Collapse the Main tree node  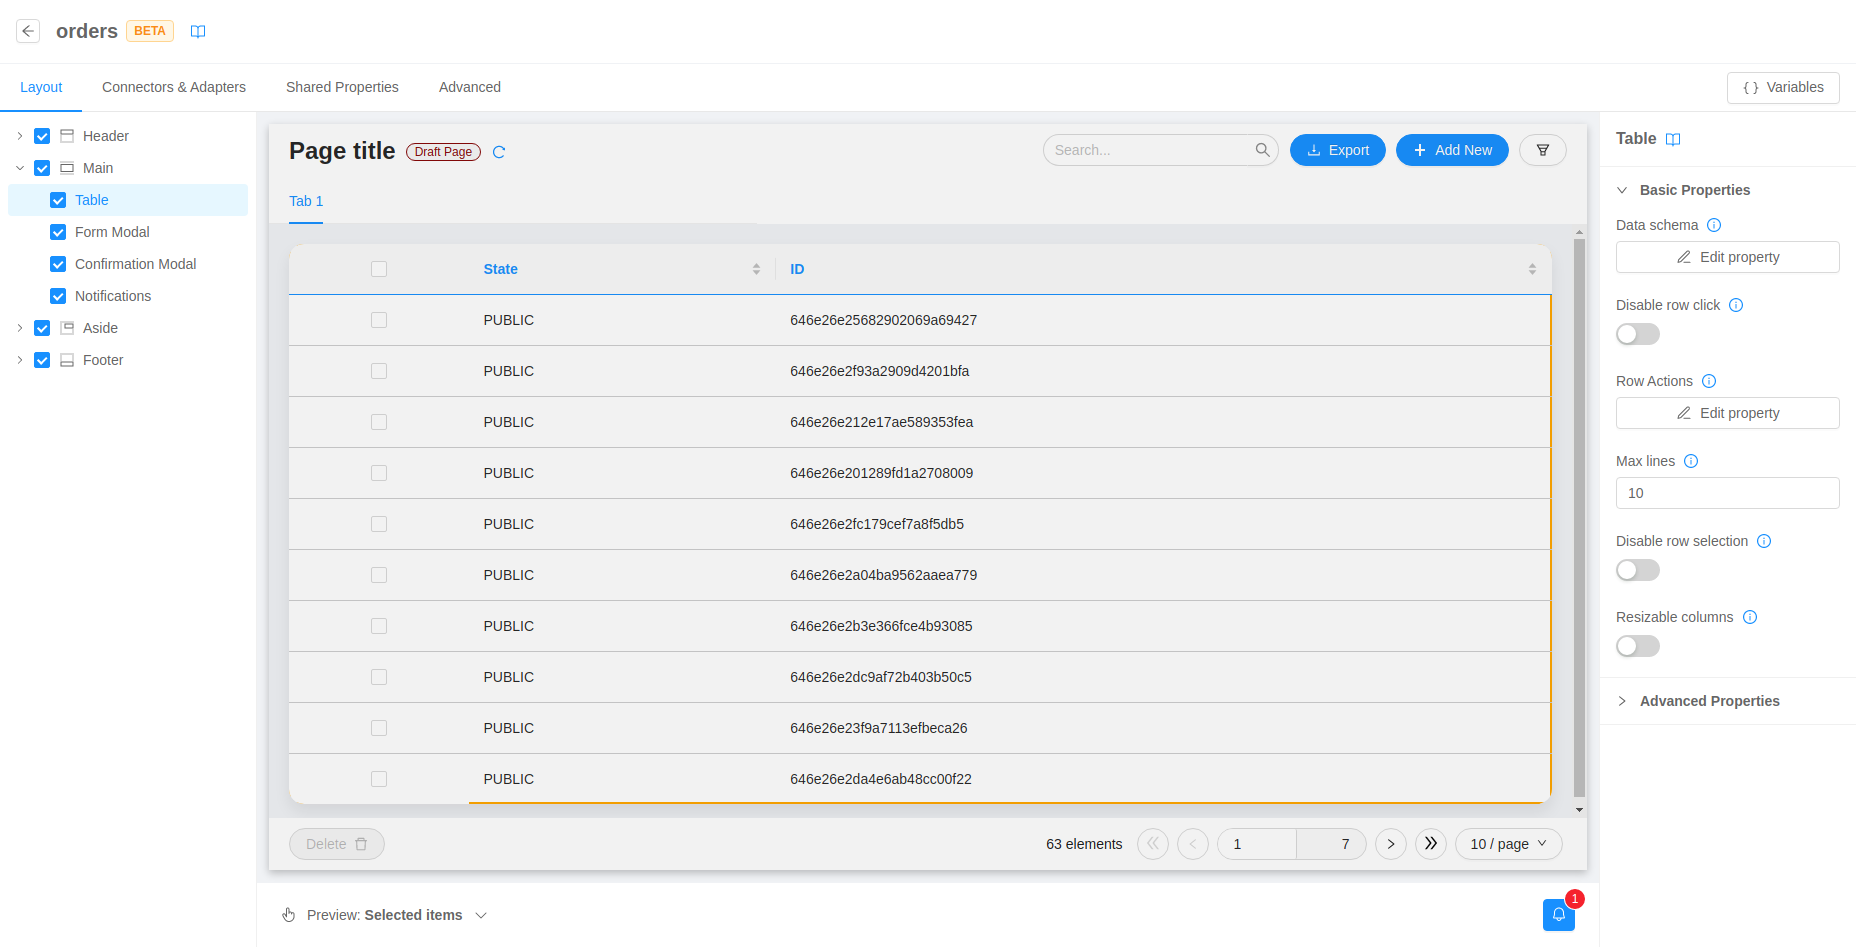click(x=19, y=167)
